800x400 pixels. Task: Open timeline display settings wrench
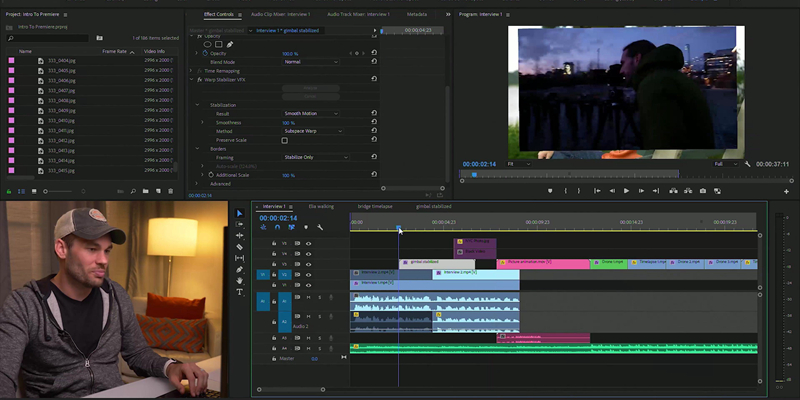320,227
